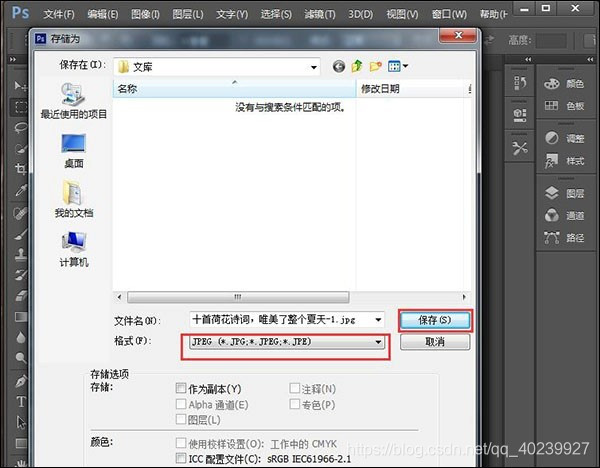Open the Window (窗口) menu
This screenshot has width=600, height=468.
[x=449, y=15]
